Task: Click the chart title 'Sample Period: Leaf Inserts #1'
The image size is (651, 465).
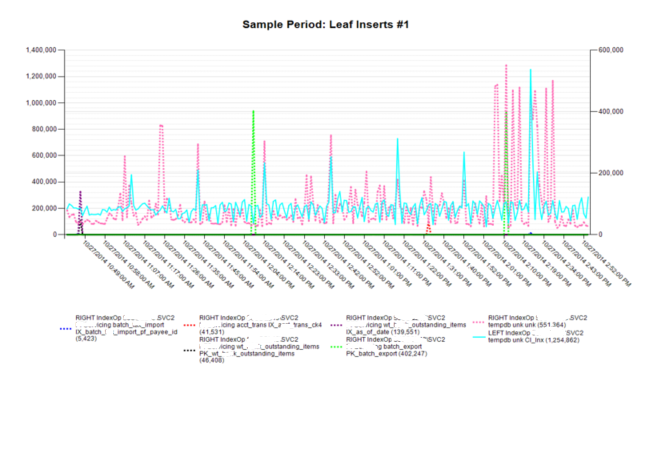Action: tap(326, 24)
